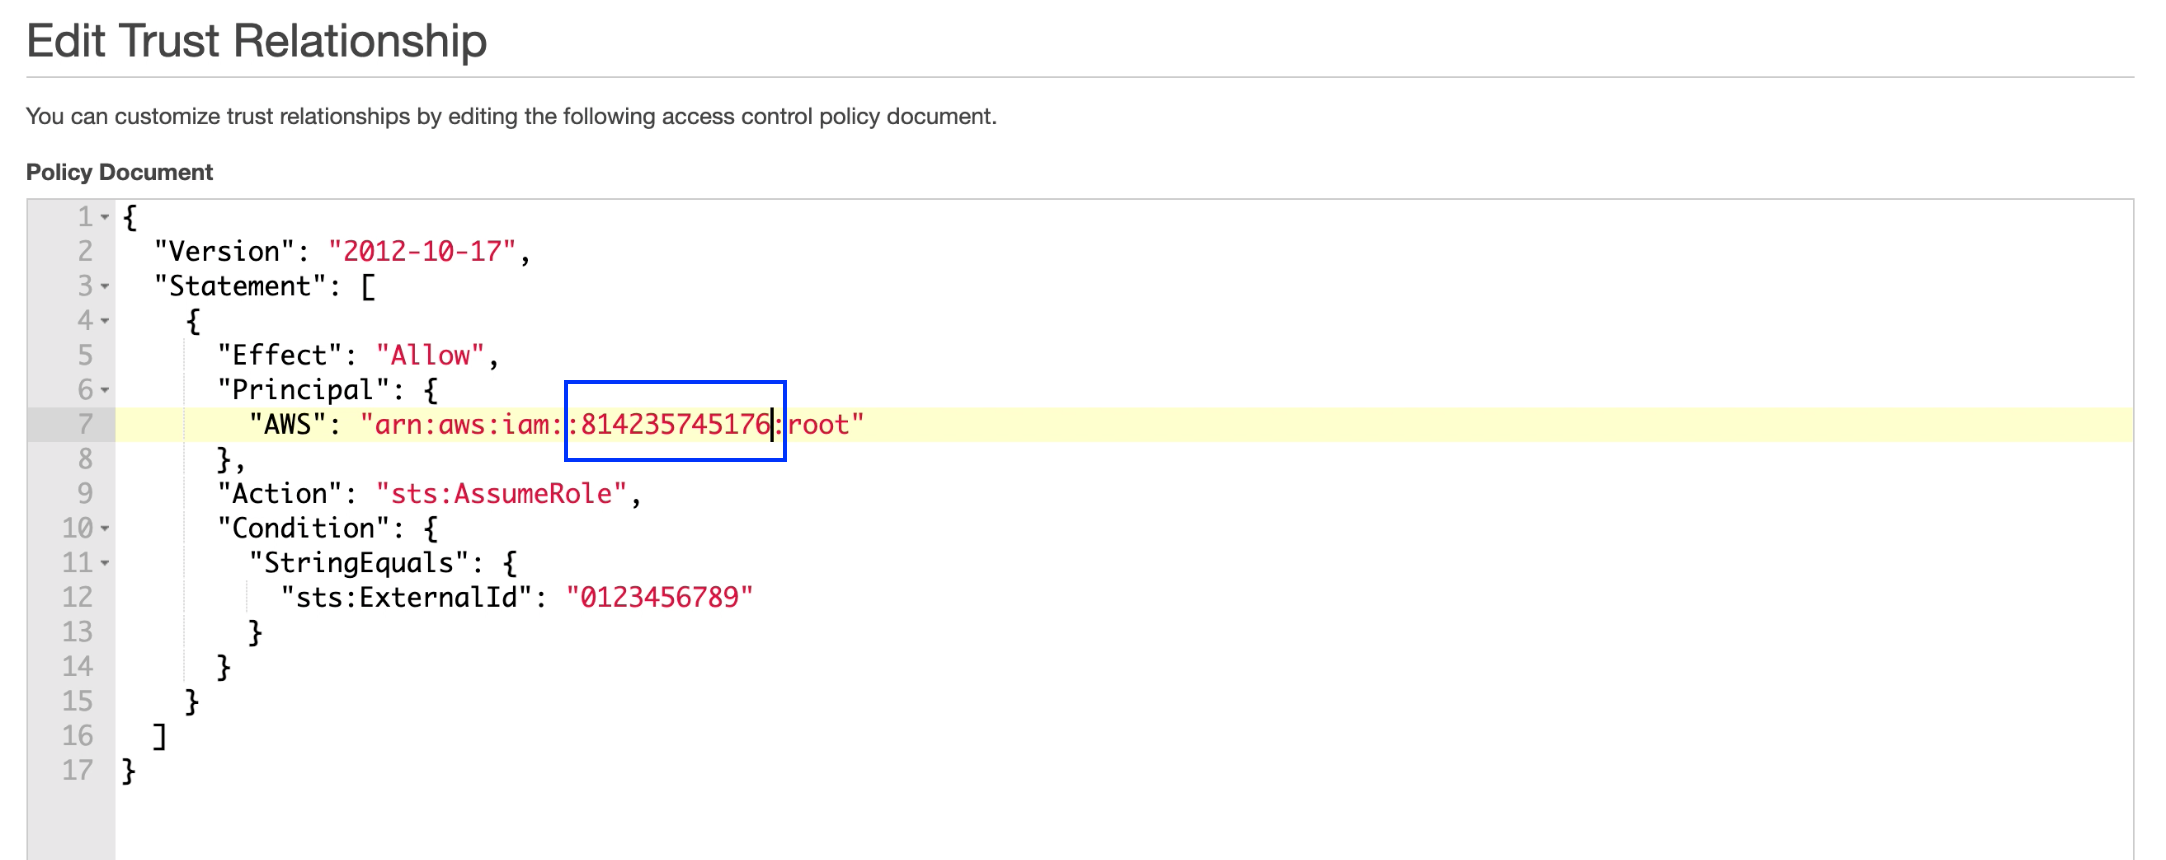Viewport: 2166px width, 860px height.
Task: Collapse the Principal block fold arrow on line 6
Action: tap(104, 390)
